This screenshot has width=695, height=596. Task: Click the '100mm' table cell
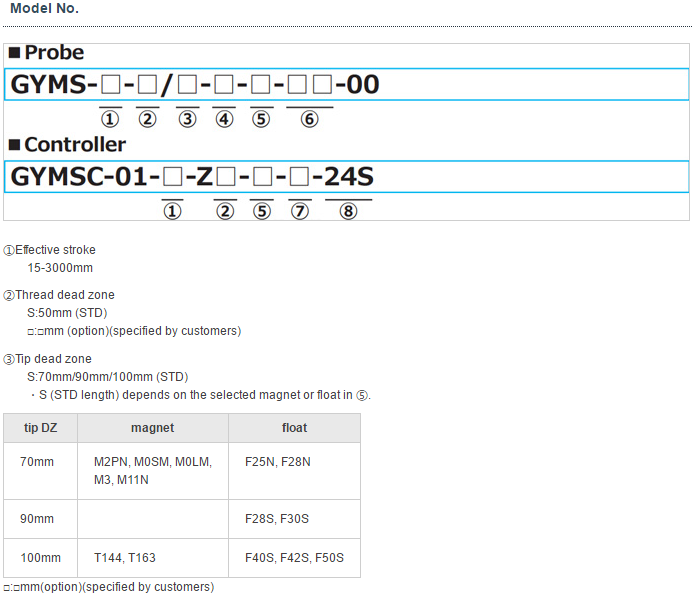click(40, 557)
